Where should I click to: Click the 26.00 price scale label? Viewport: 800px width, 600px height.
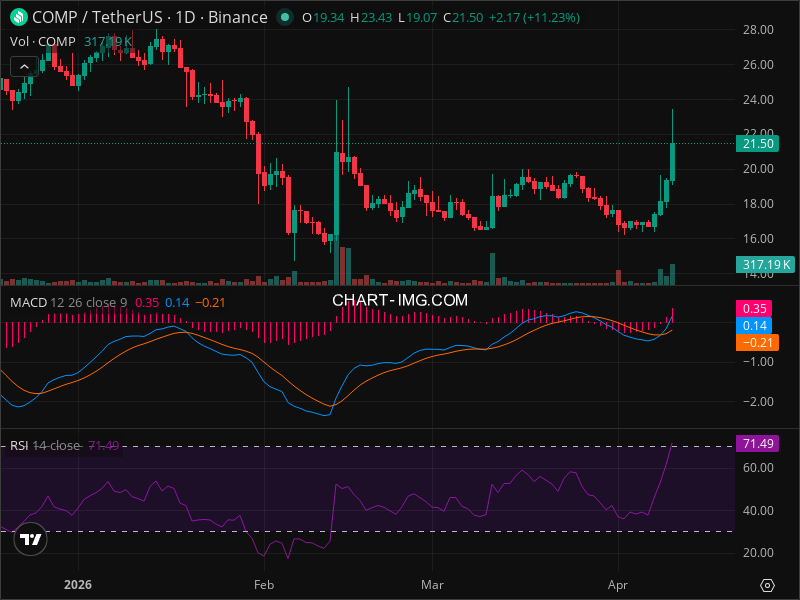[758, 65]
